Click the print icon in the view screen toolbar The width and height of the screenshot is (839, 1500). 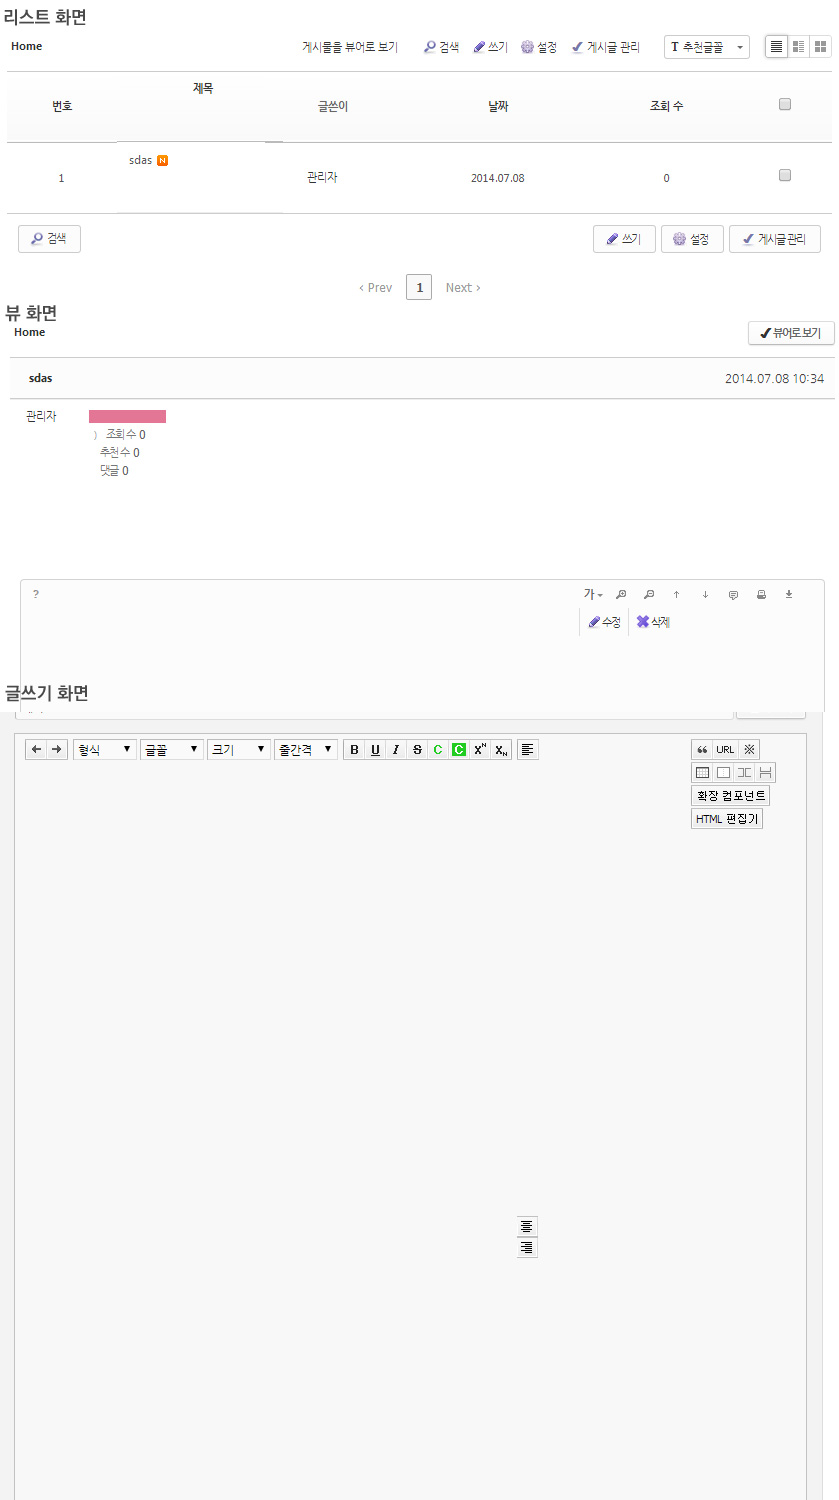(761, 593)
